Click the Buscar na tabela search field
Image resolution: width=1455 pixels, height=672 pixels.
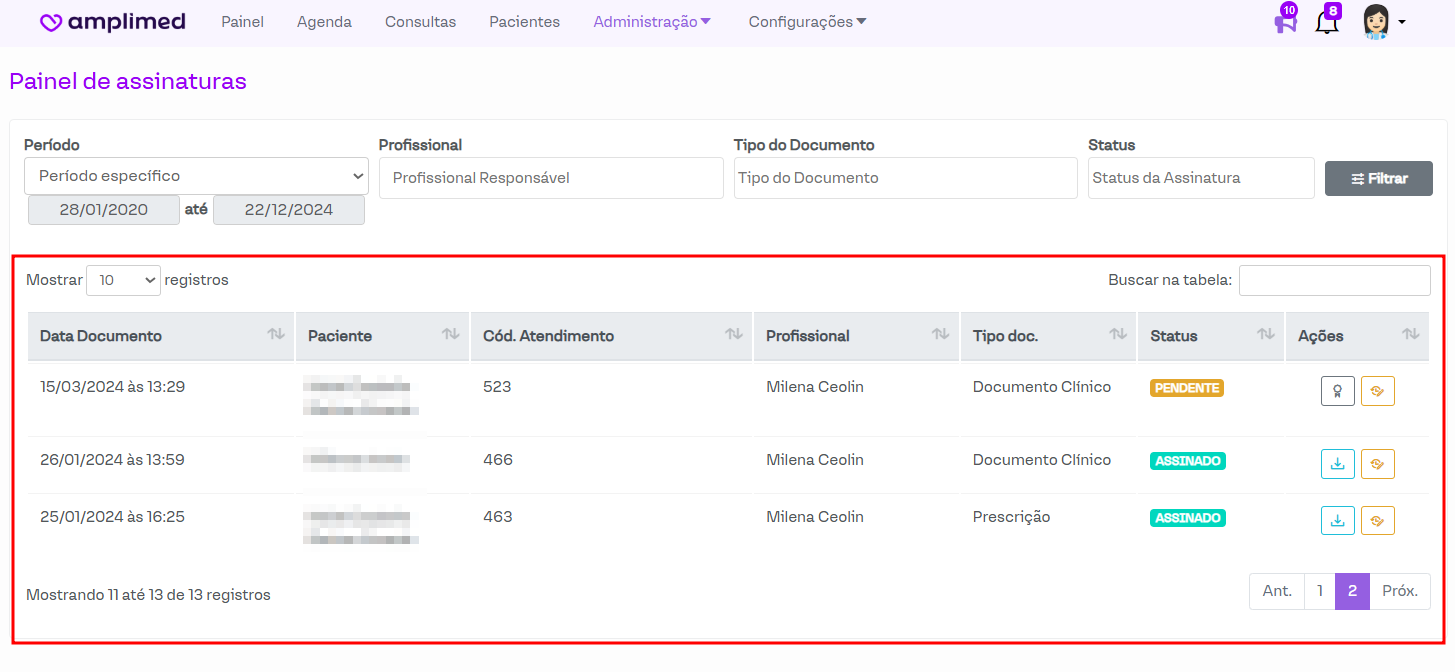pos(1334,281)
